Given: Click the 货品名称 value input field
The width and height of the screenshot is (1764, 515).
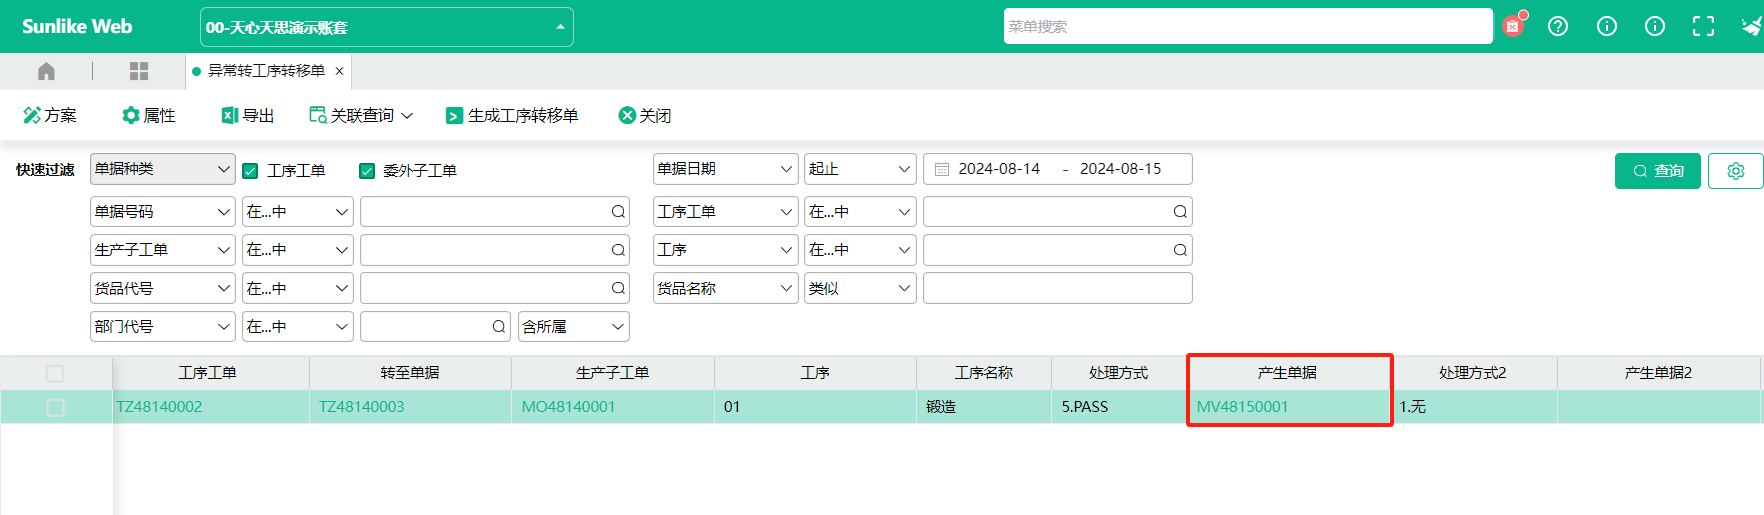Looking at the screenshot, I should [1058, 288].
